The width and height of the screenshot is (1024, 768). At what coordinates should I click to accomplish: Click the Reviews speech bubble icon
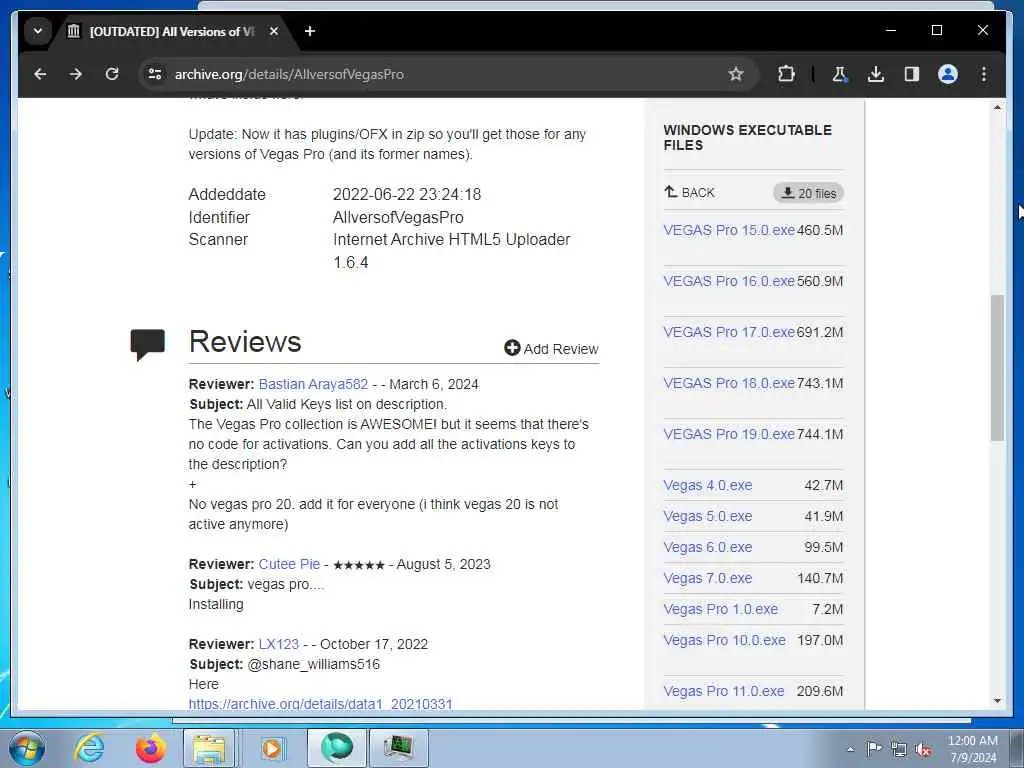tap(148, 344)
